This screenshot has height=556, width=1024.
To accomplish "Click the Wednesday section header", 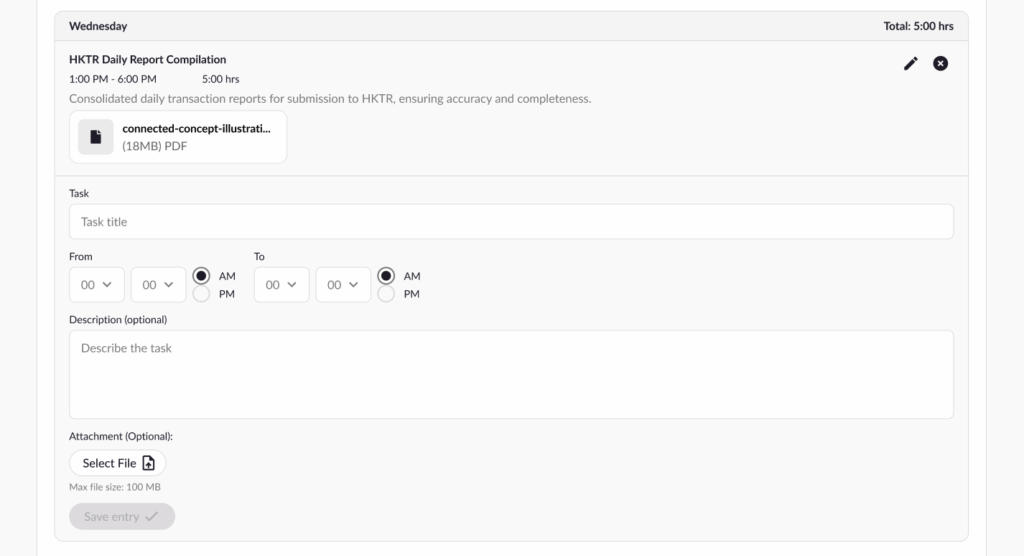I will (98, 26).
